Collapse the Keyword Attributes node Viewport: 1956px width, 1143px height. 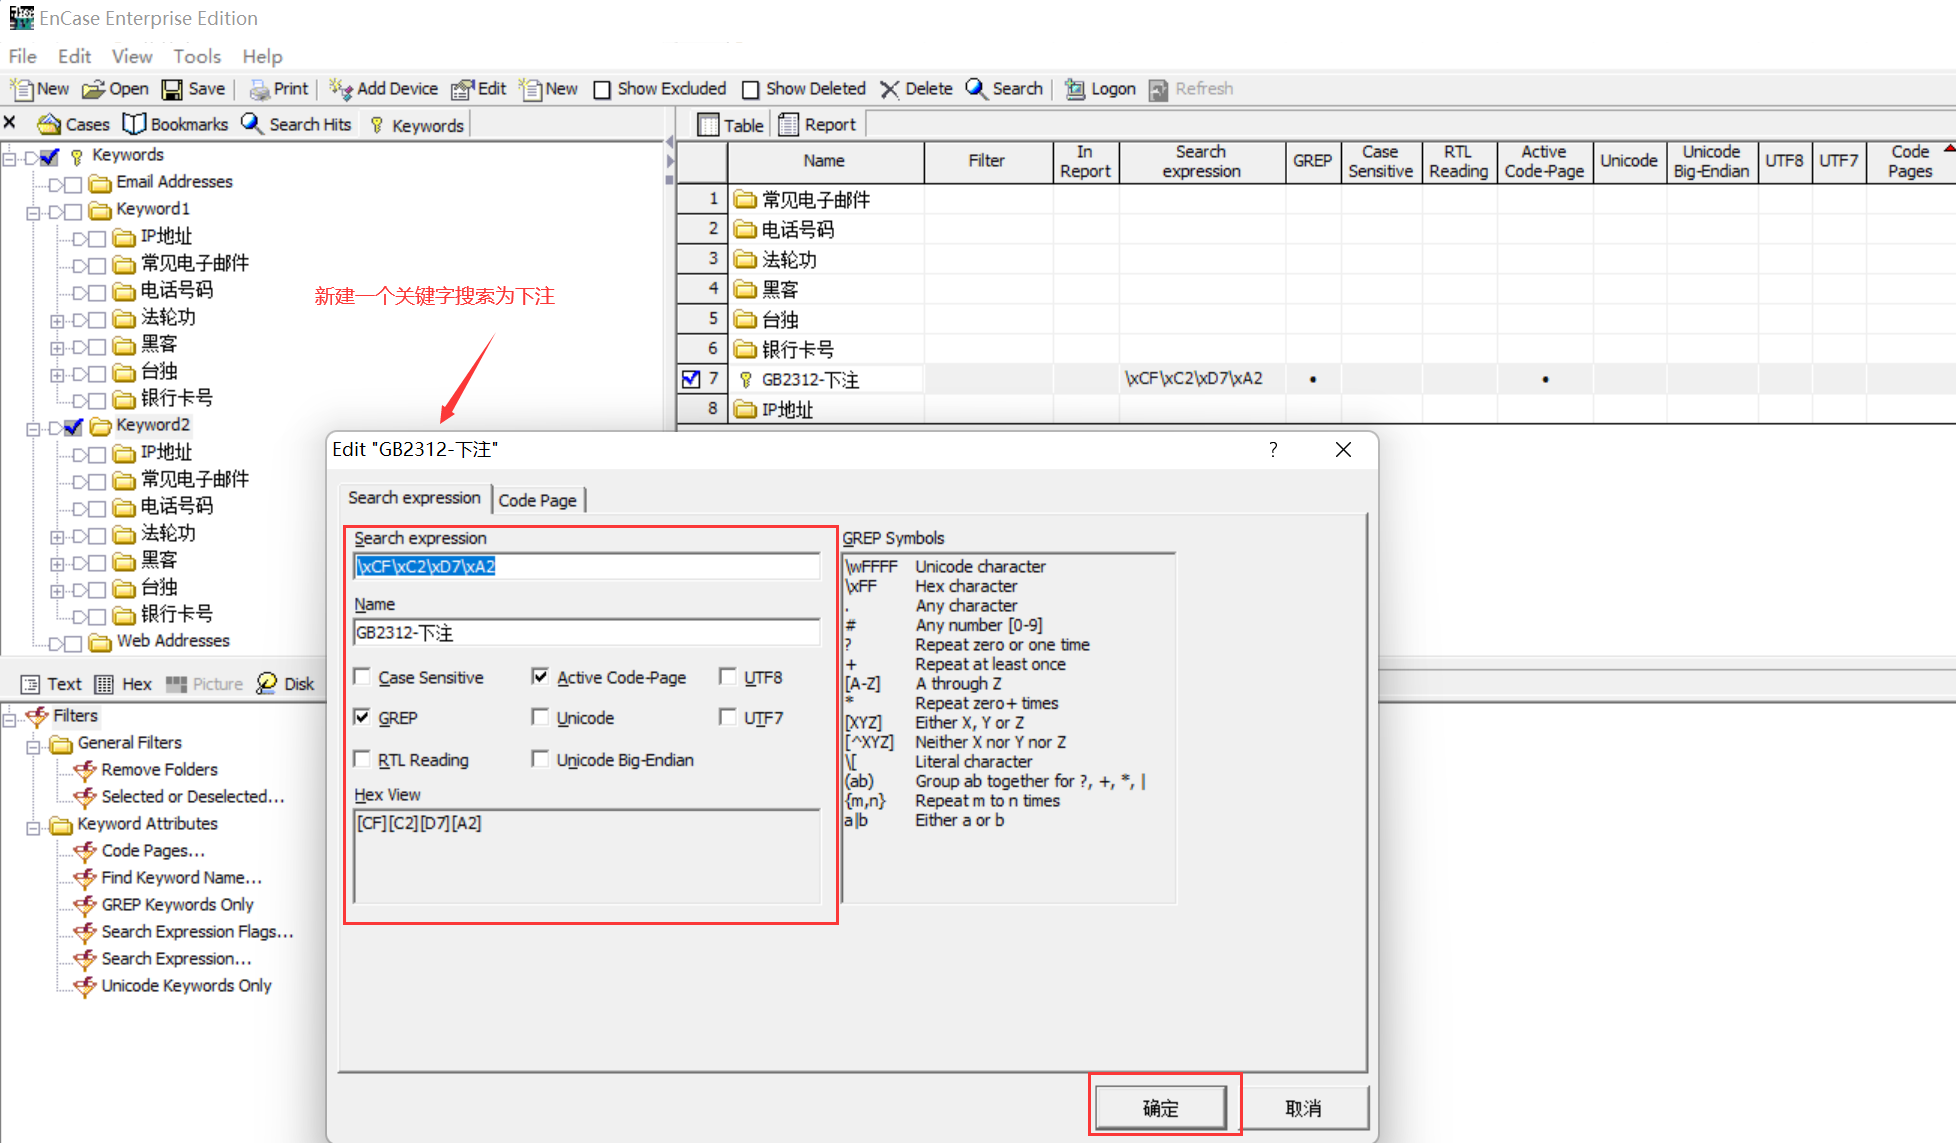[x=33, y=827]
